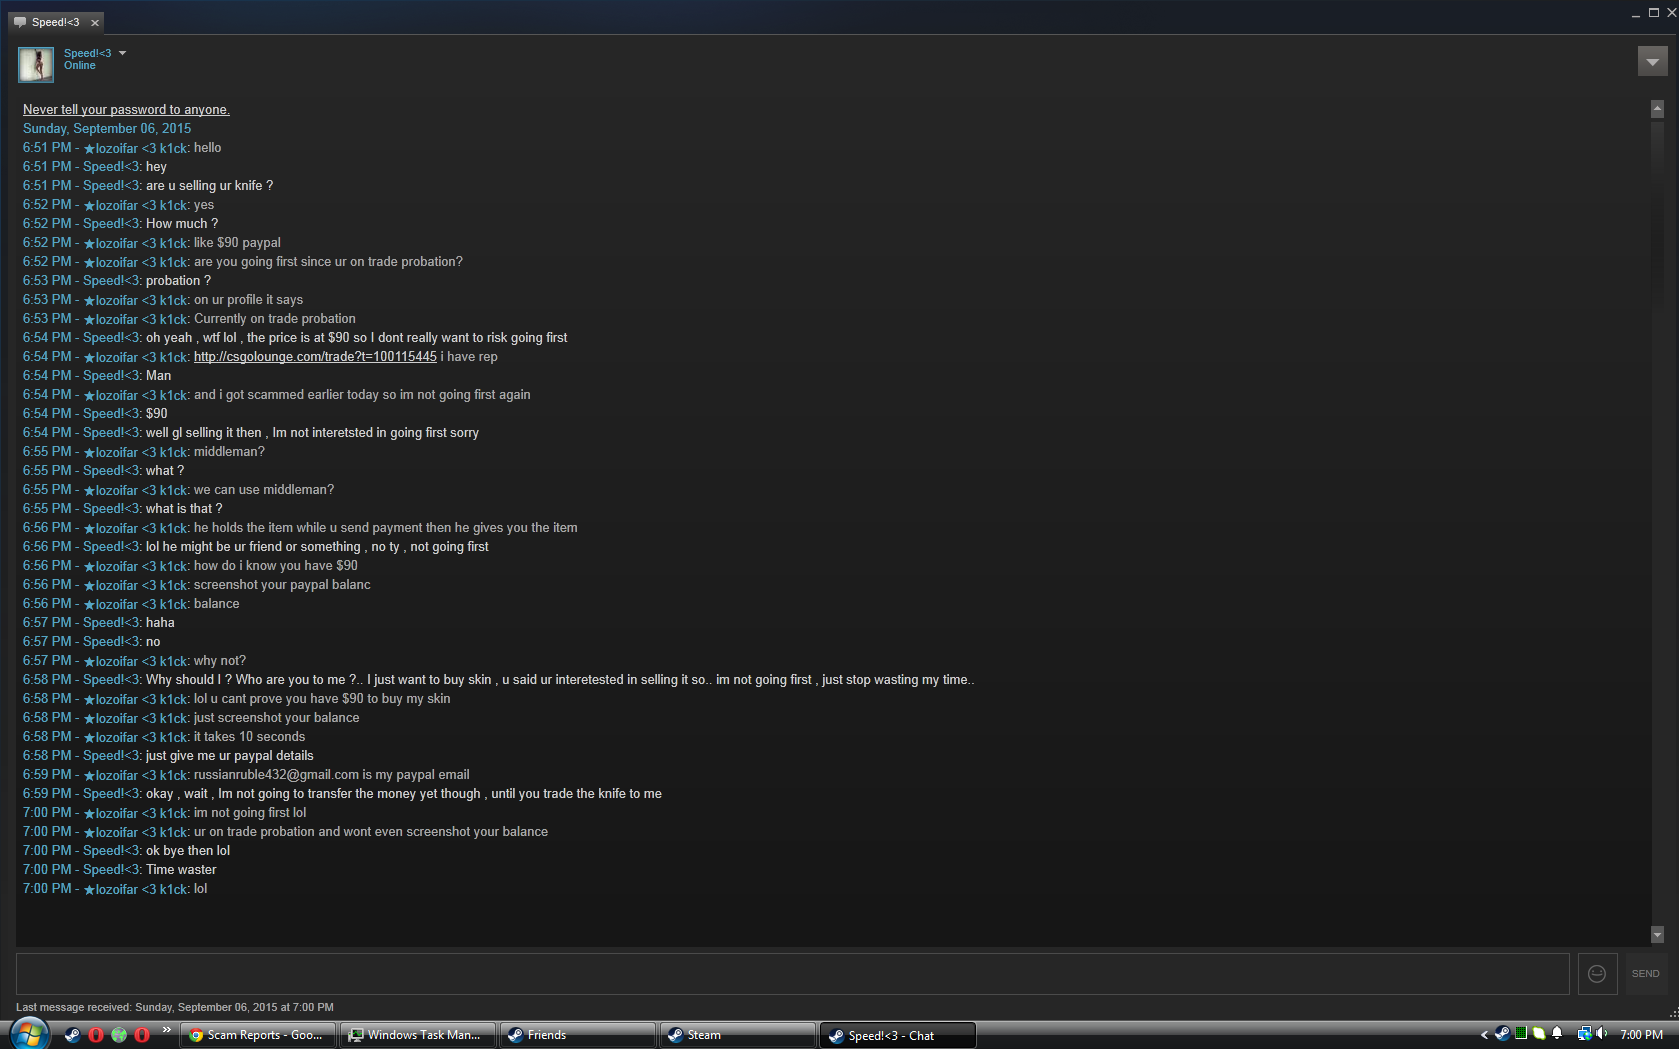This screenshot has width=1679, height=1049.
Task: Switch to Scam Reports Chrome taskbar item
Action: [258, 1035]
